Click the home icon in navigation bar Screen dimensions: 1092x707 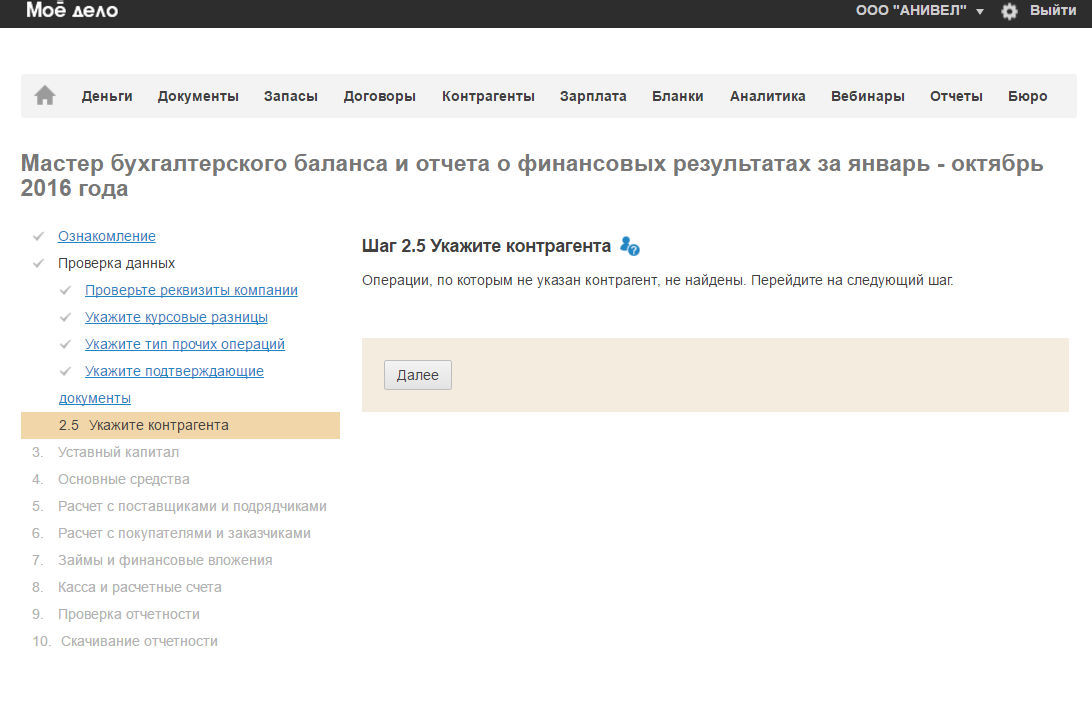pyautogui.click(x=45, y=96)
